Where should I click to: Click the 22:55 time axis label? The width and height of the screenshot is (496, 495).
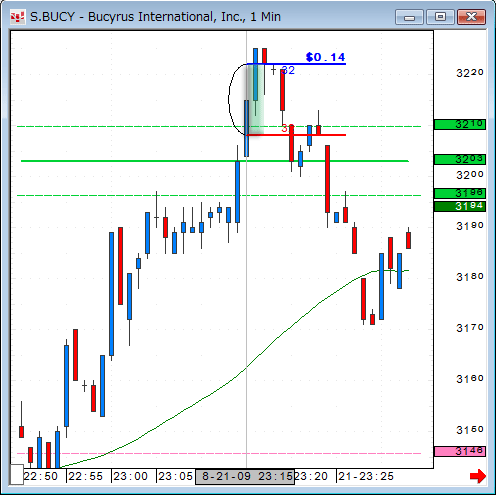[86, 476]
